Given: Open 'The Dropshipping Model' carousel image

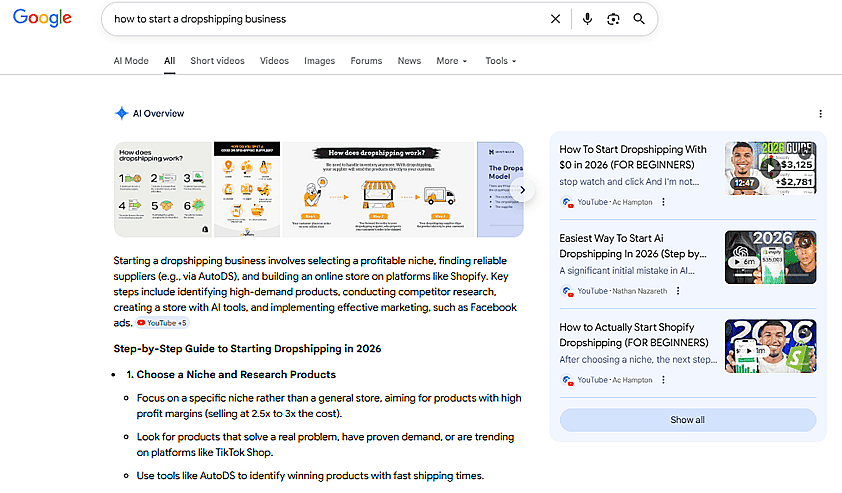Looking at the screenshot, I should pos(500,190).
